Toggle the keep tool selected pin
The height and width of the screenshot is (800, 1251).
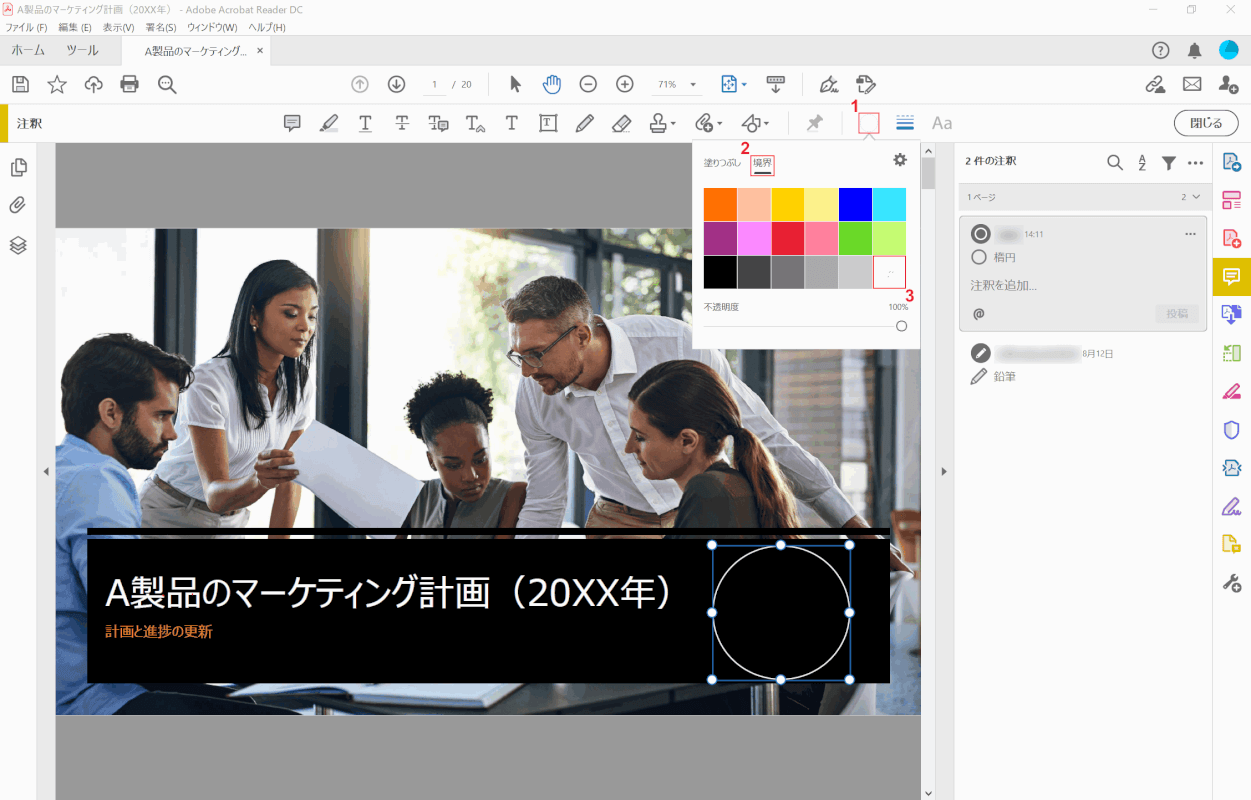point(815,123)
